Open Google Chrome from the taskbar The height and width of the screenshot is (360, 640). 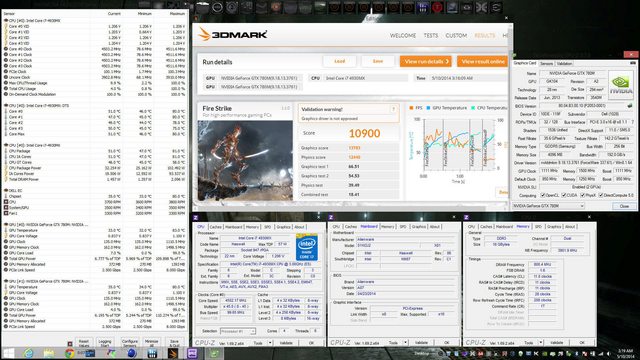(70, 353)
